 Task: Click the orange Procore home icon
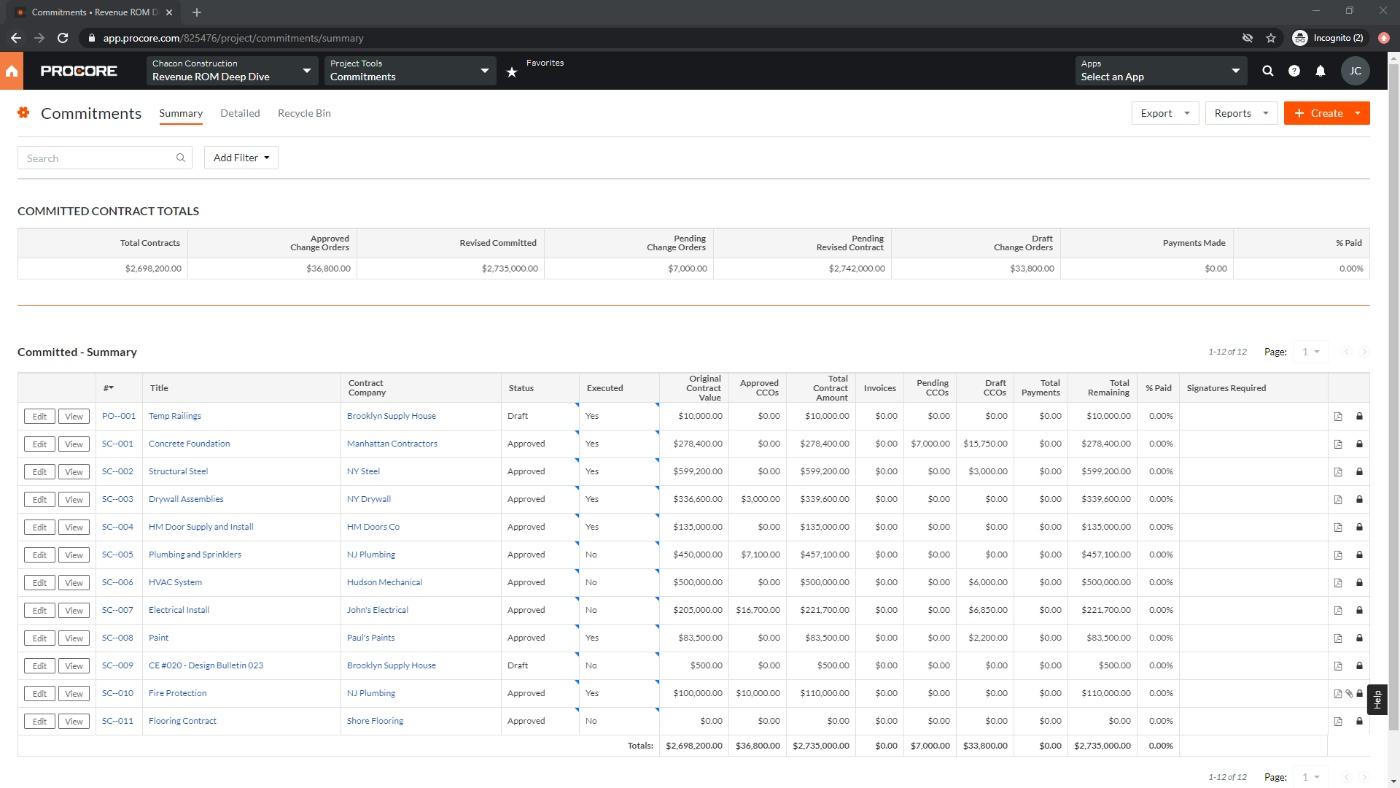12,70
